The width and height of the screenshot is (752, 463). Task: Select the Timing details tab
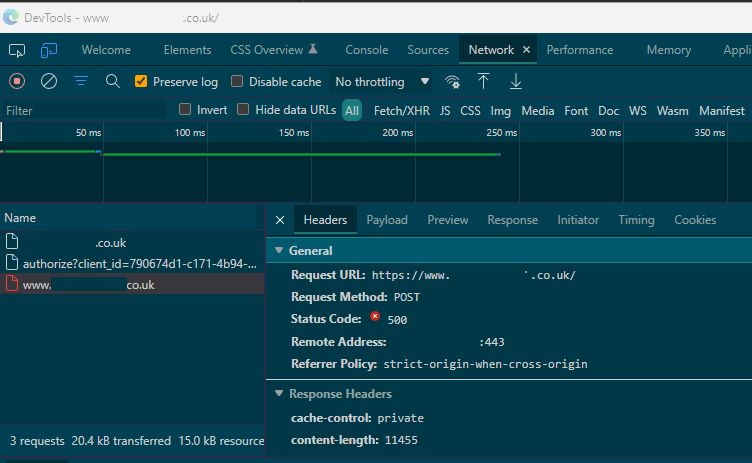636,220
